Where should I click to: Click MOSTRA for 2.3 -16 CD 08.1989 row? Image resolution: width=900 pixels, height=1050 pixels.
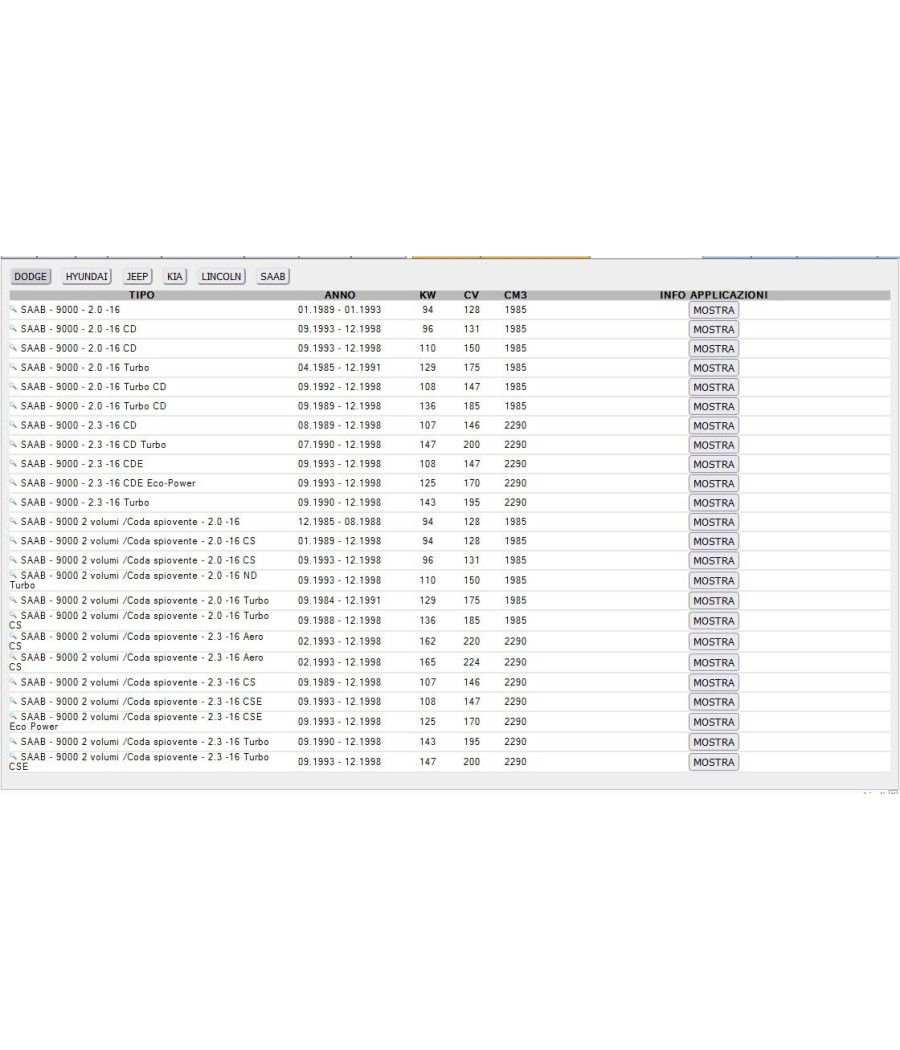click(x=714, y=426)
